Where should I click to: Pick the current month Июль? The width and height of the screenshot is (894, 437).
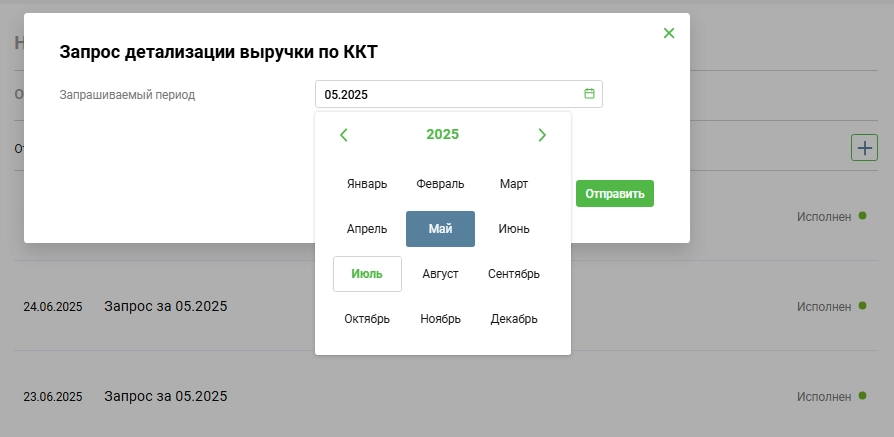(367, 274)
